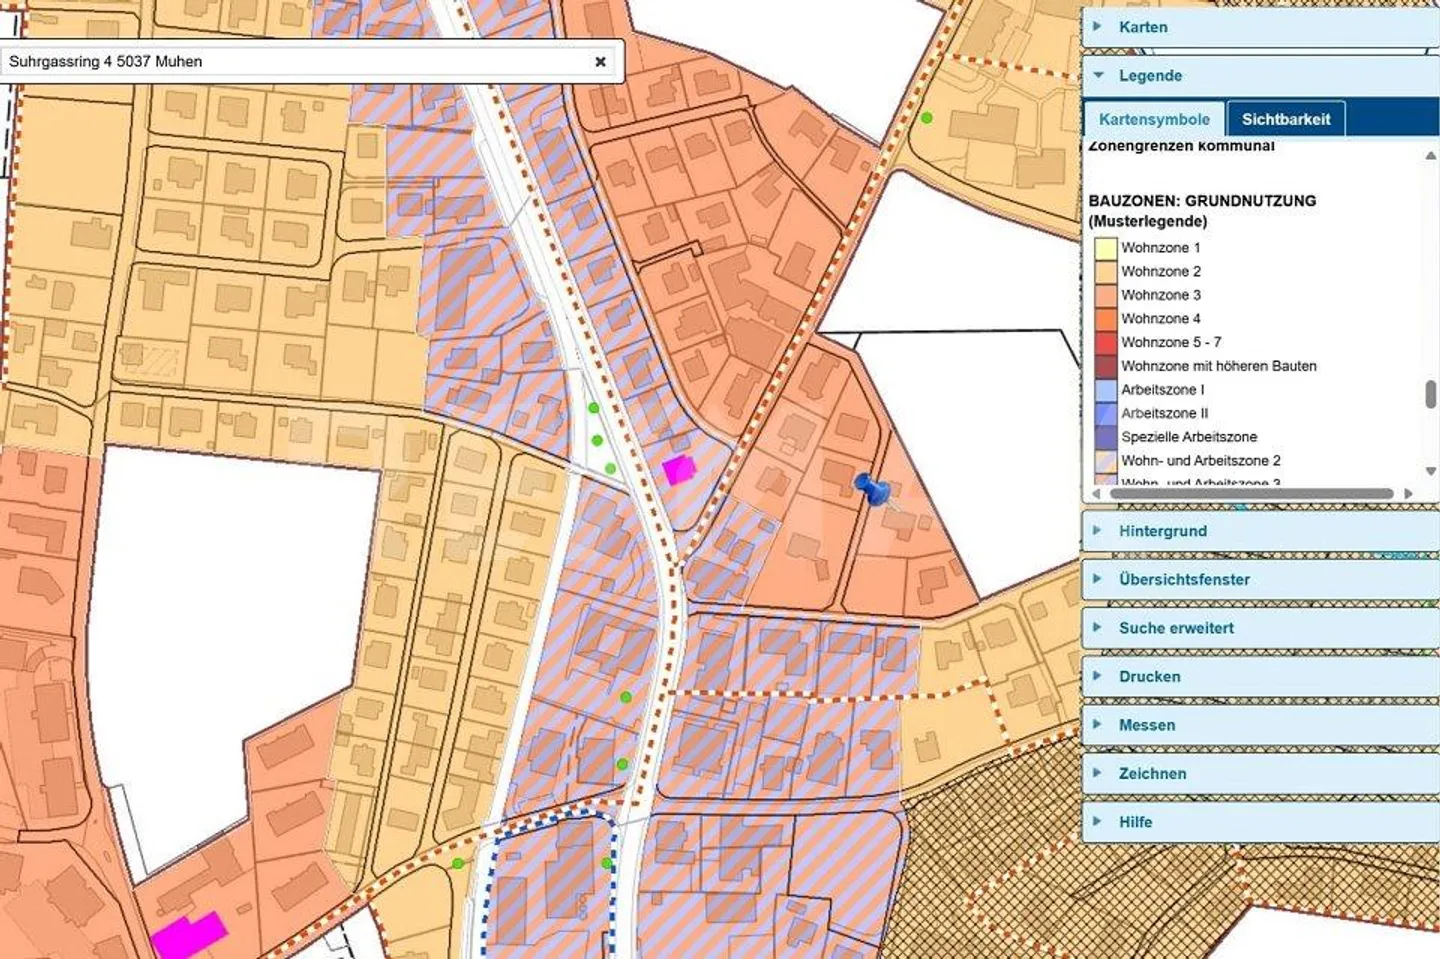
Task: Click the large magenta building at bottom left
Action: [189, 935]
